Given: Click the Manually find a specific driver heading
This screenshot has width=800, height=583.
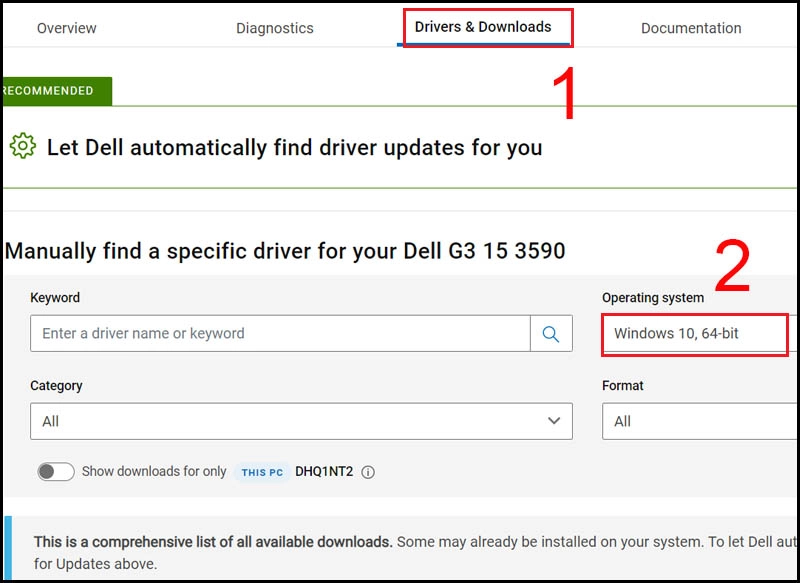Looking at the screenshot, I should [285, 251].
